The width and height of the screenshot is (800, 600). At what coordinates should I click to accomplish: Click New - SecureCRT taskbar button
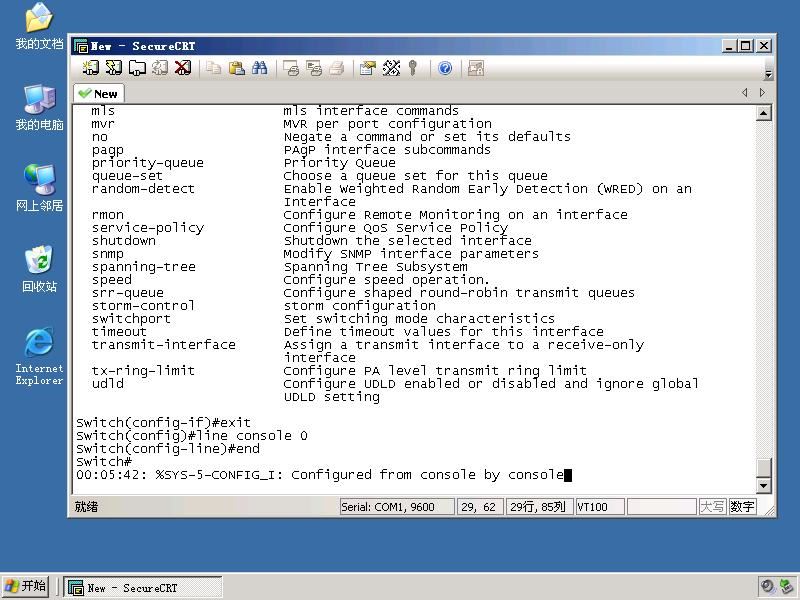click(143, 588)
